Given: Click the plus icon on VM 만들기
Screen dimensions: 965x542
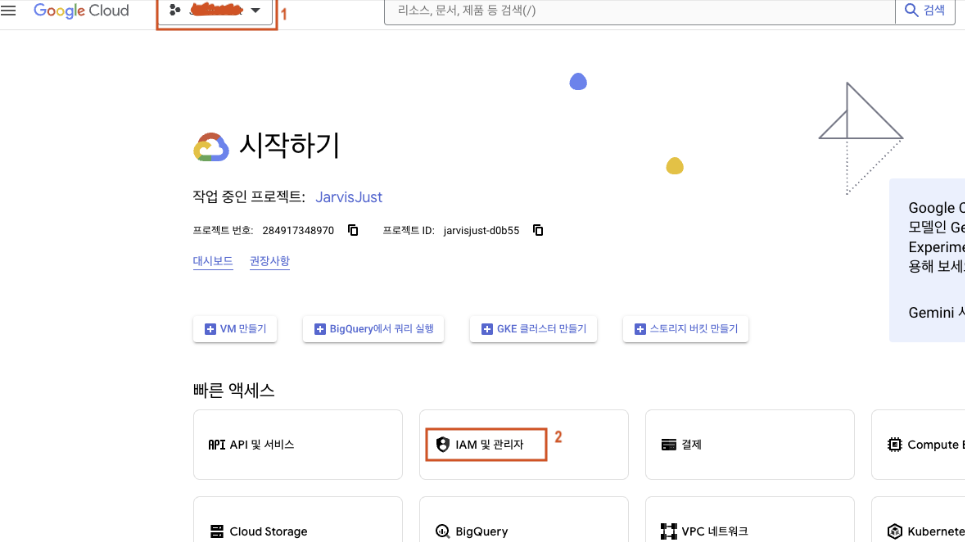Looking at the screenshot, I should click(210, 329).
